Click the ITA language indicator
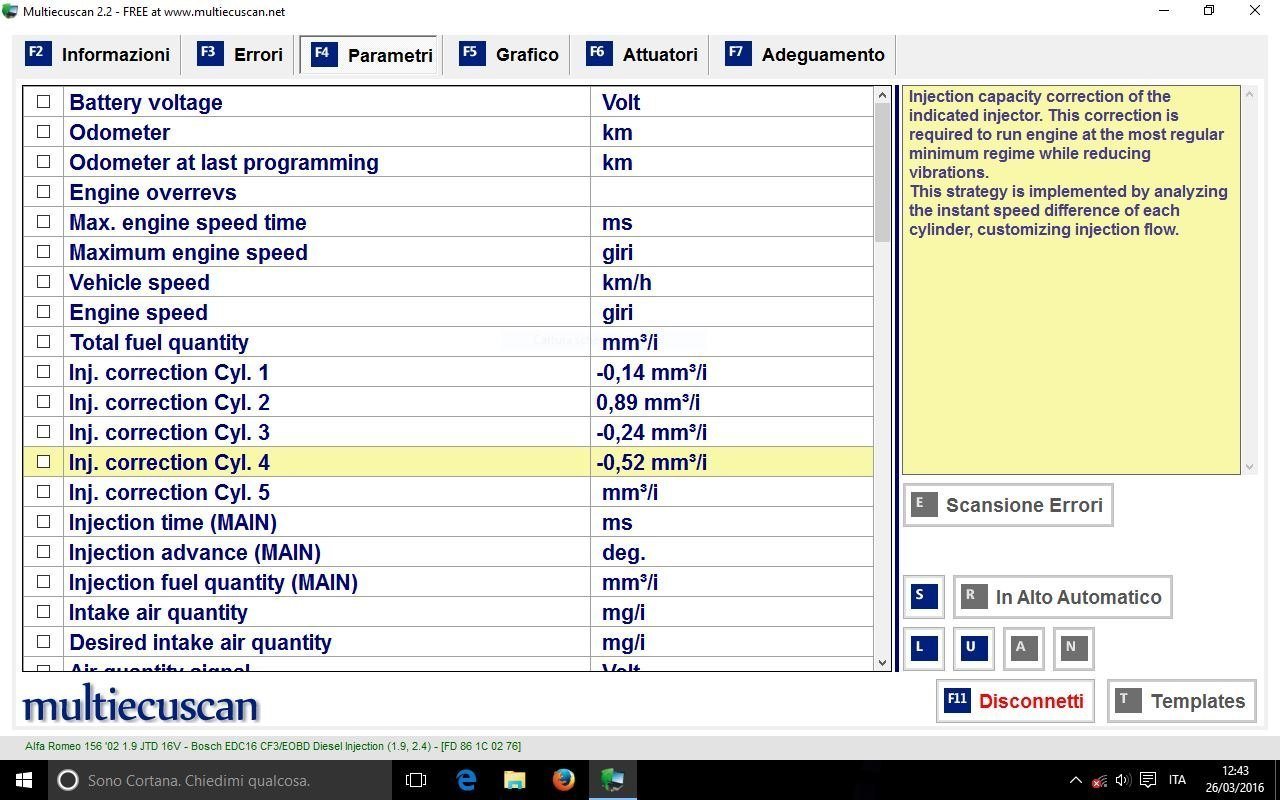1280x800 pixels. coord(1177,780)
